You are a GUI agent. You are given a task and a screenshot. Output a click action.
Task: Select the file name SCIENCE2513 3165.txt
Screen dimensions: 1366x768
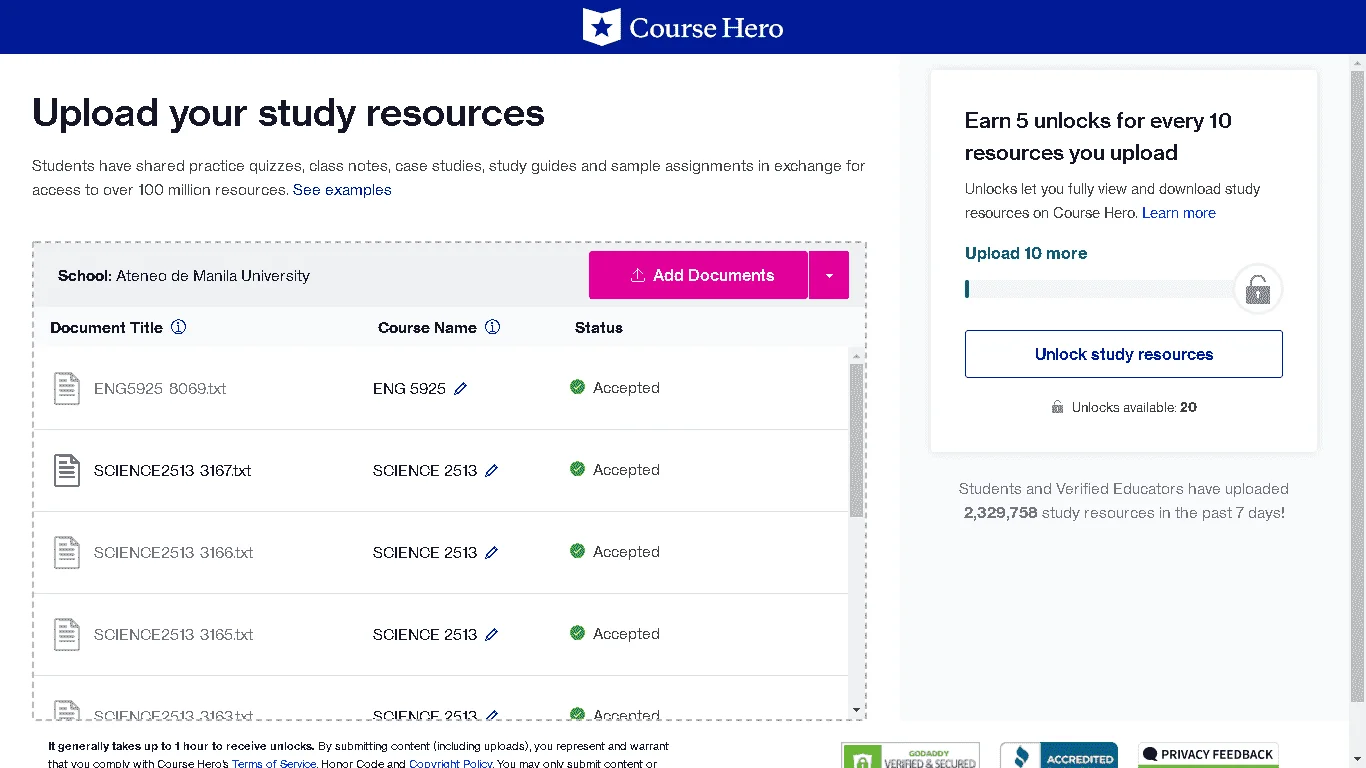click(174, 634)
